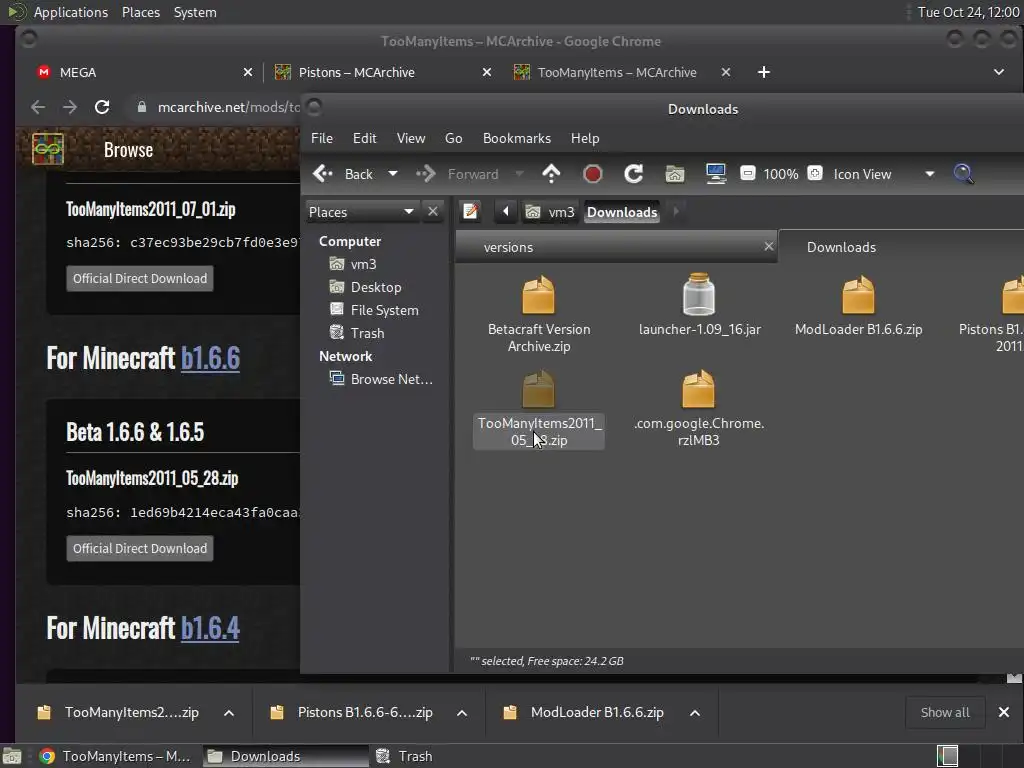Expand options for the ModLoader B1.6.6.zip download

pos(696,713)
